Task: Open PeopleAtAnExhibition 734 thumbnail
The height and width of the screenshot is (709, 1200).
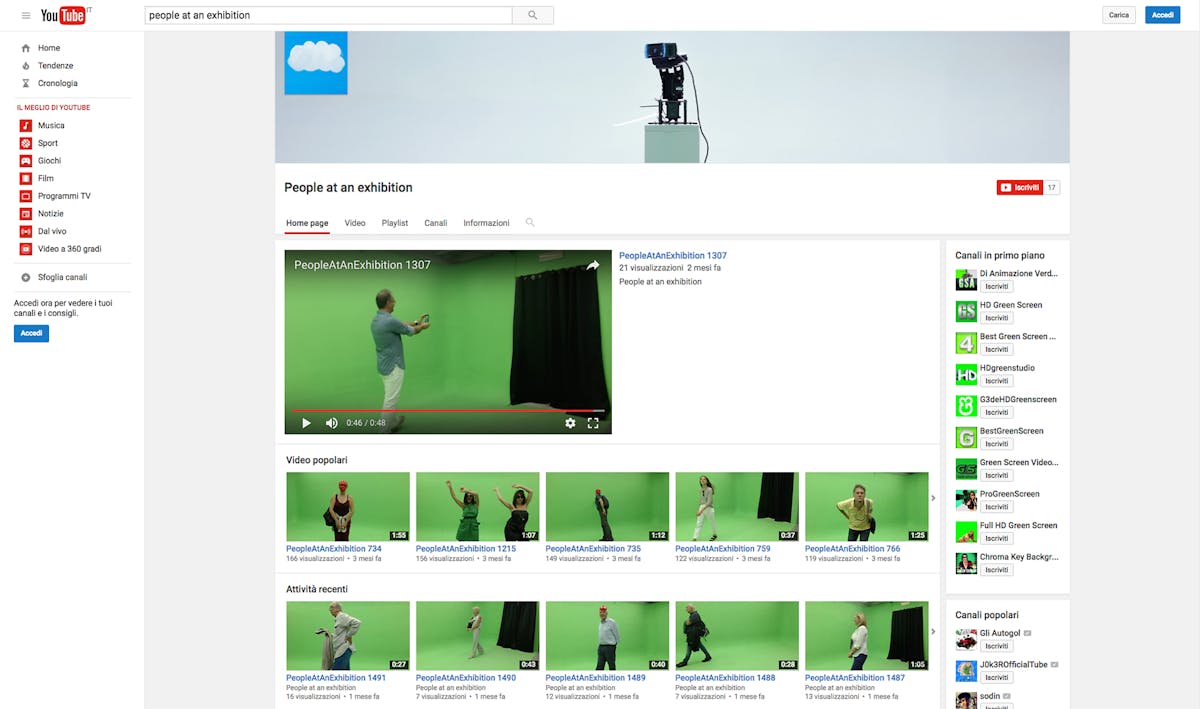Action: tap(347, 506)
